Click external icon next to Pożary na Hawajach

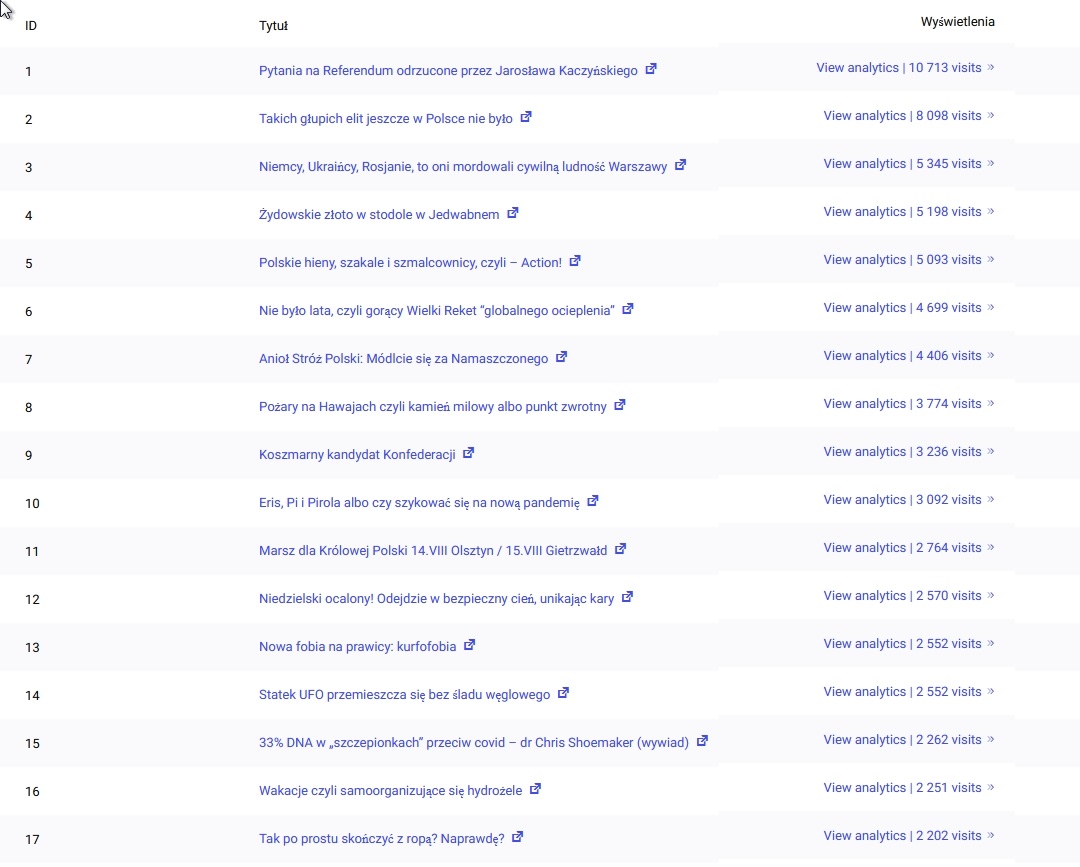619,405
